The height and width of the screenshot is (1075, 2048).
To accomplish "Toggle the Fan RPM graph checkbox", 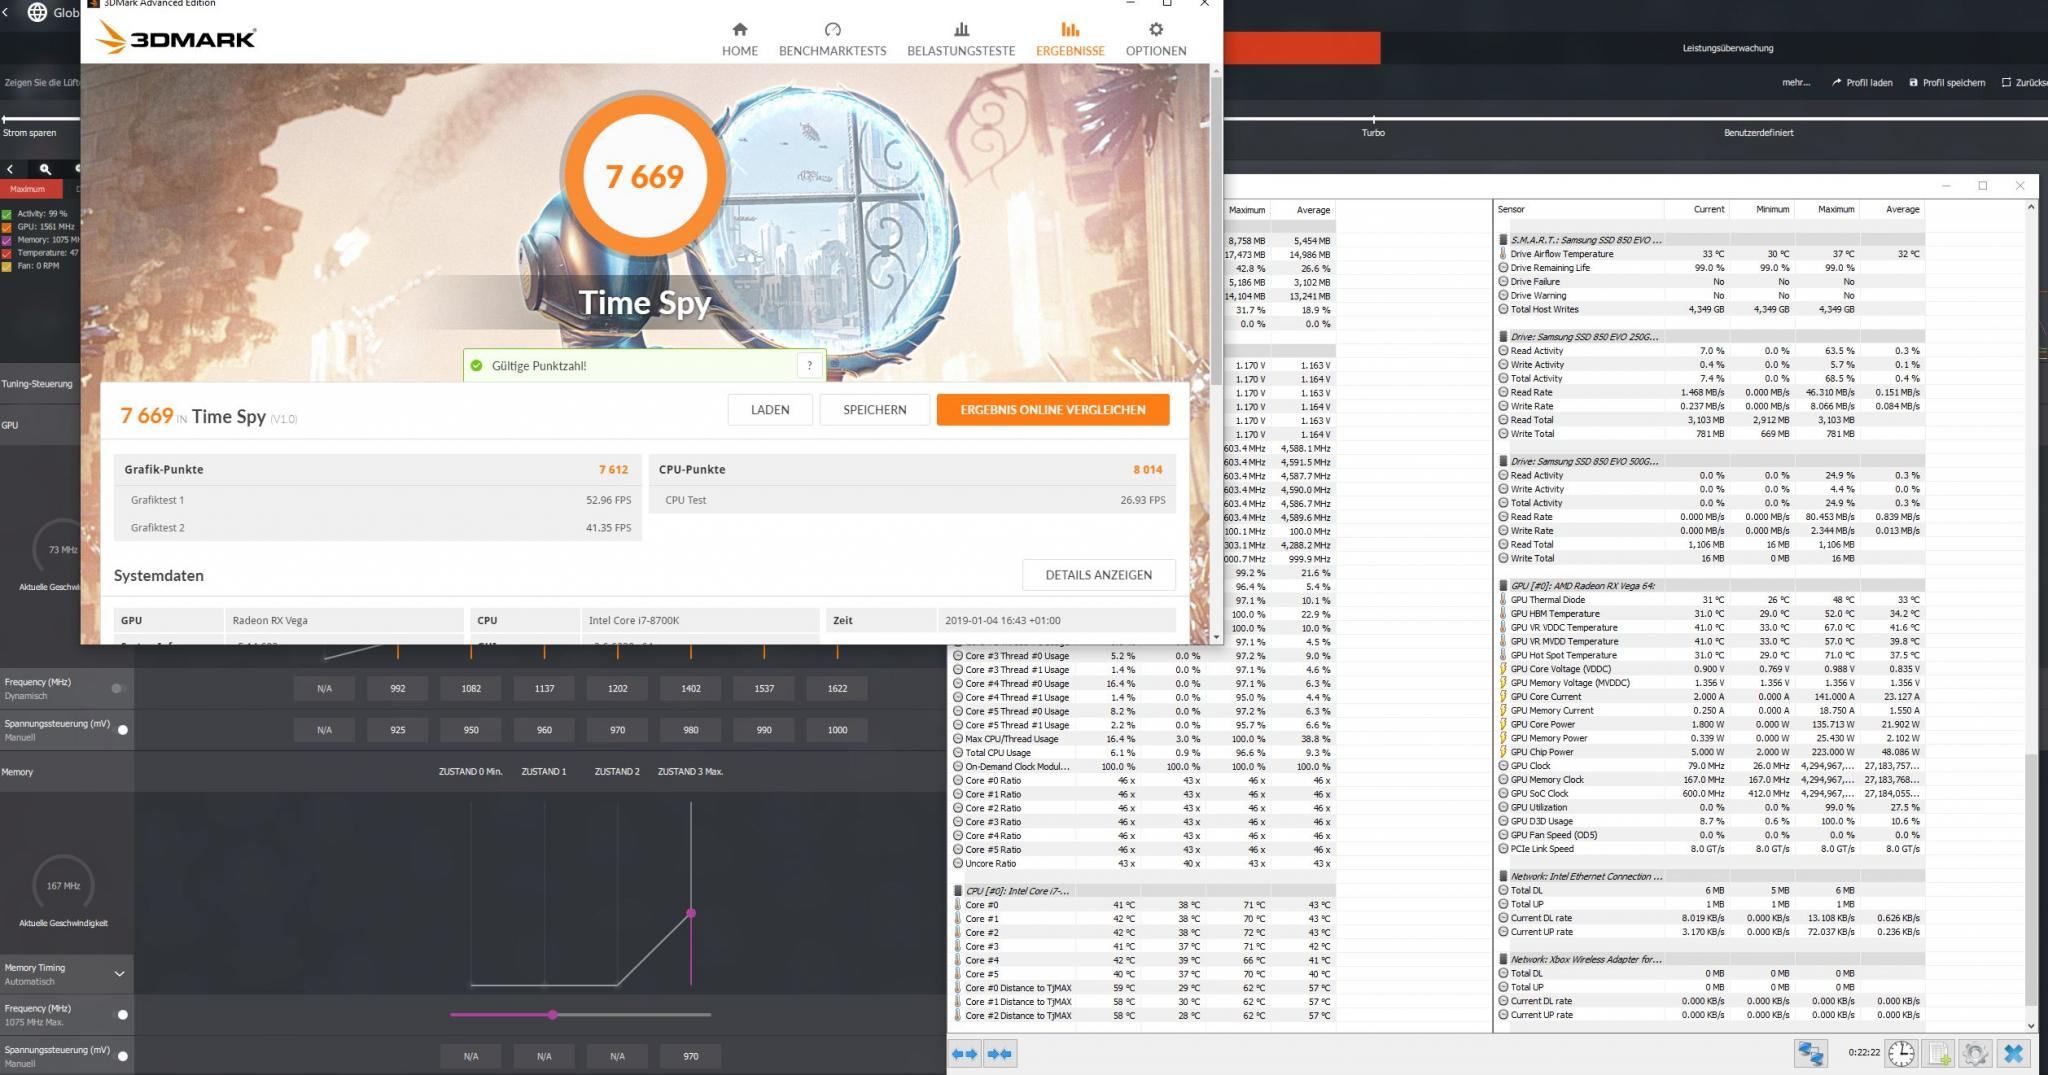I will [x=7, y=266].
